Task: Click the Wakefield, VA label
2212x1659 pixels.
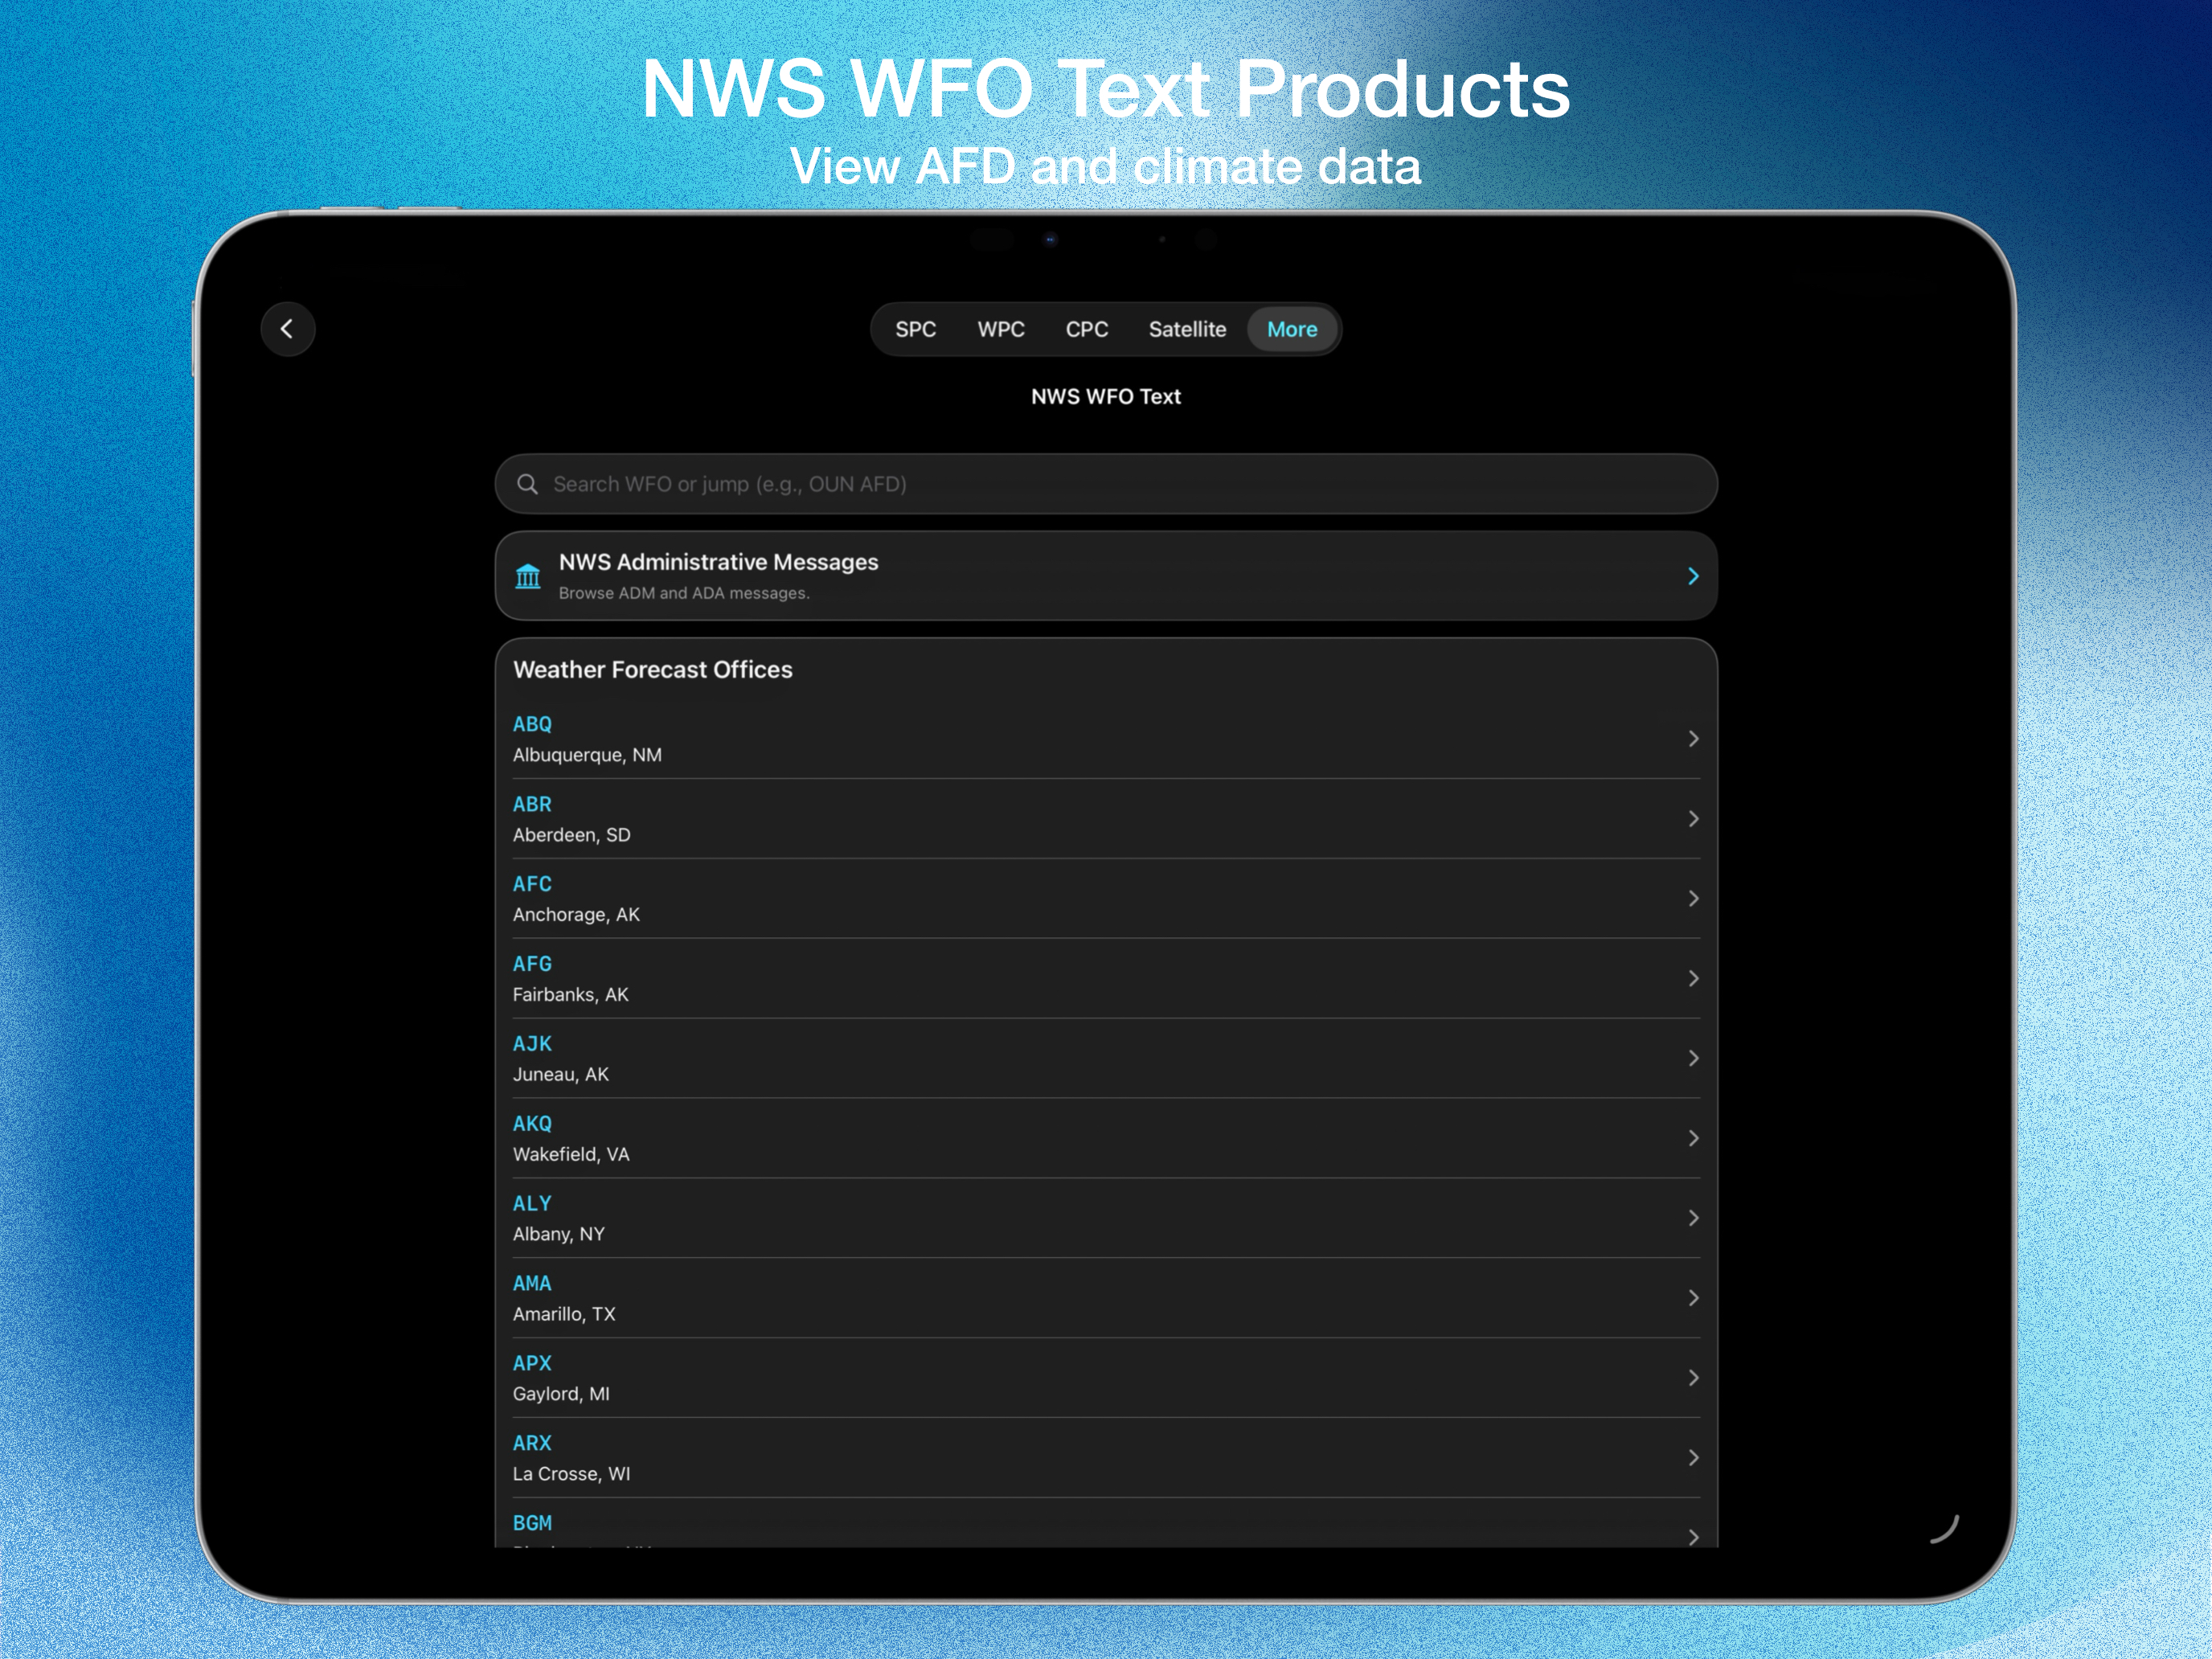Action: (571, 1155)
